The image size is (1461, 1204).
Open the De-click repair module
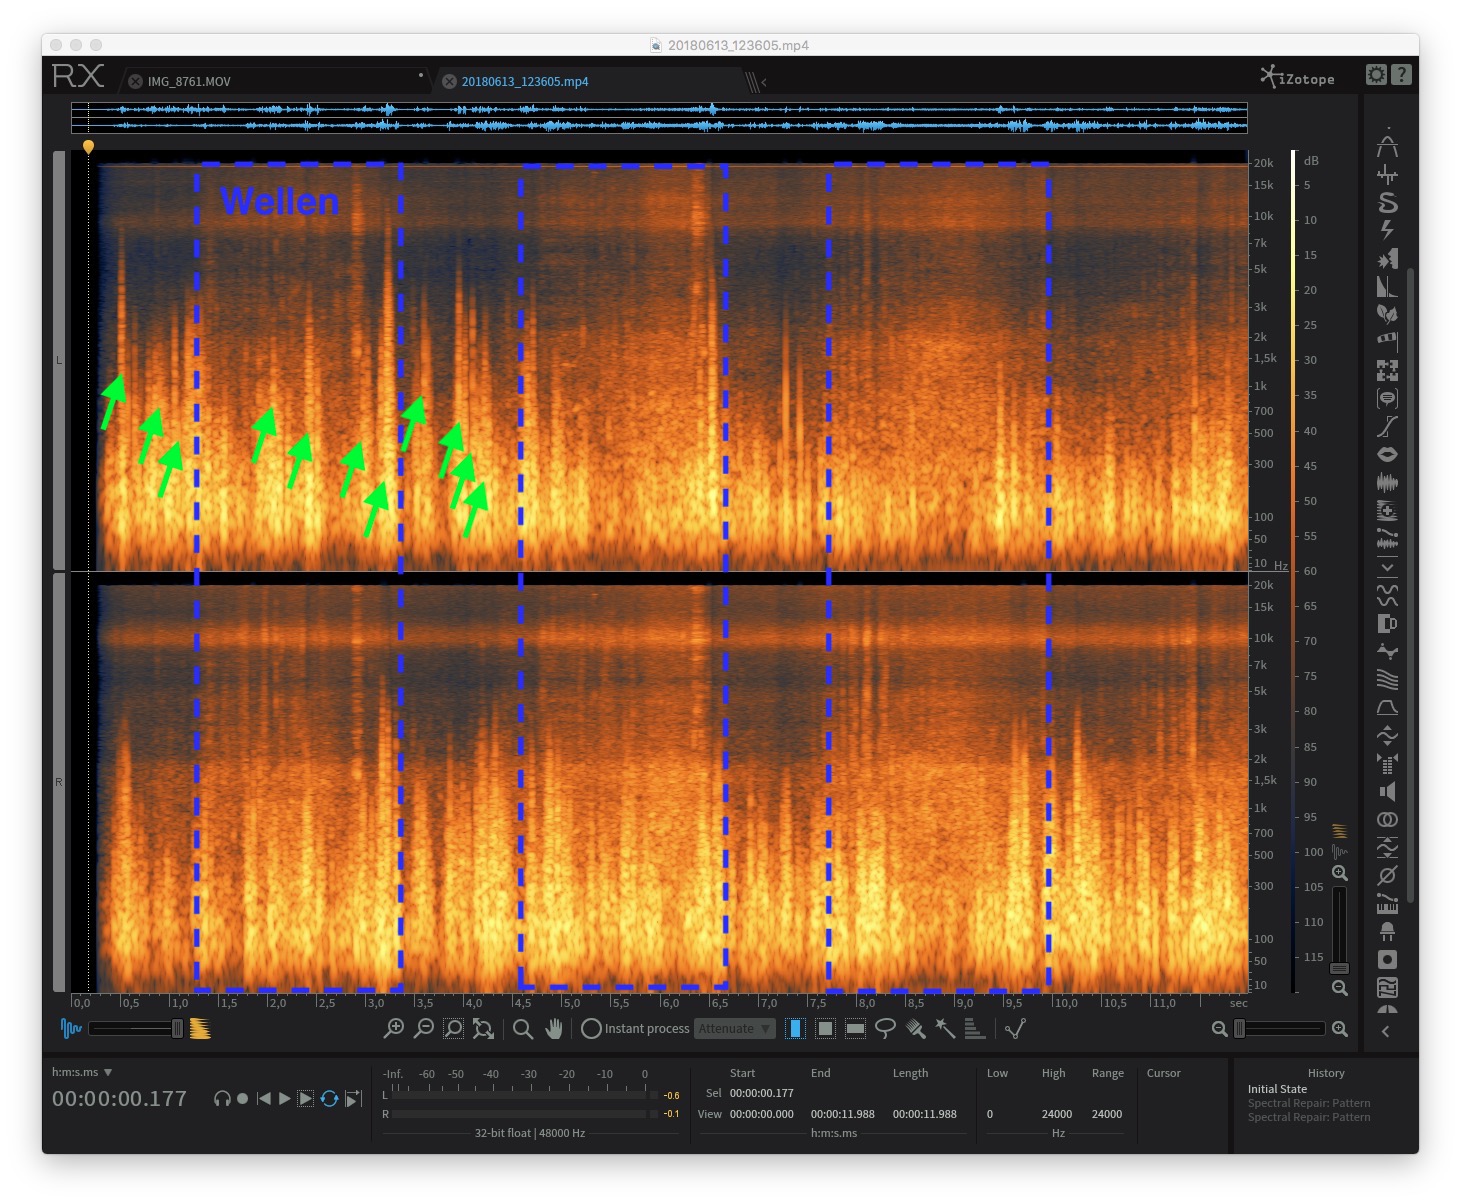point(1387,175)
